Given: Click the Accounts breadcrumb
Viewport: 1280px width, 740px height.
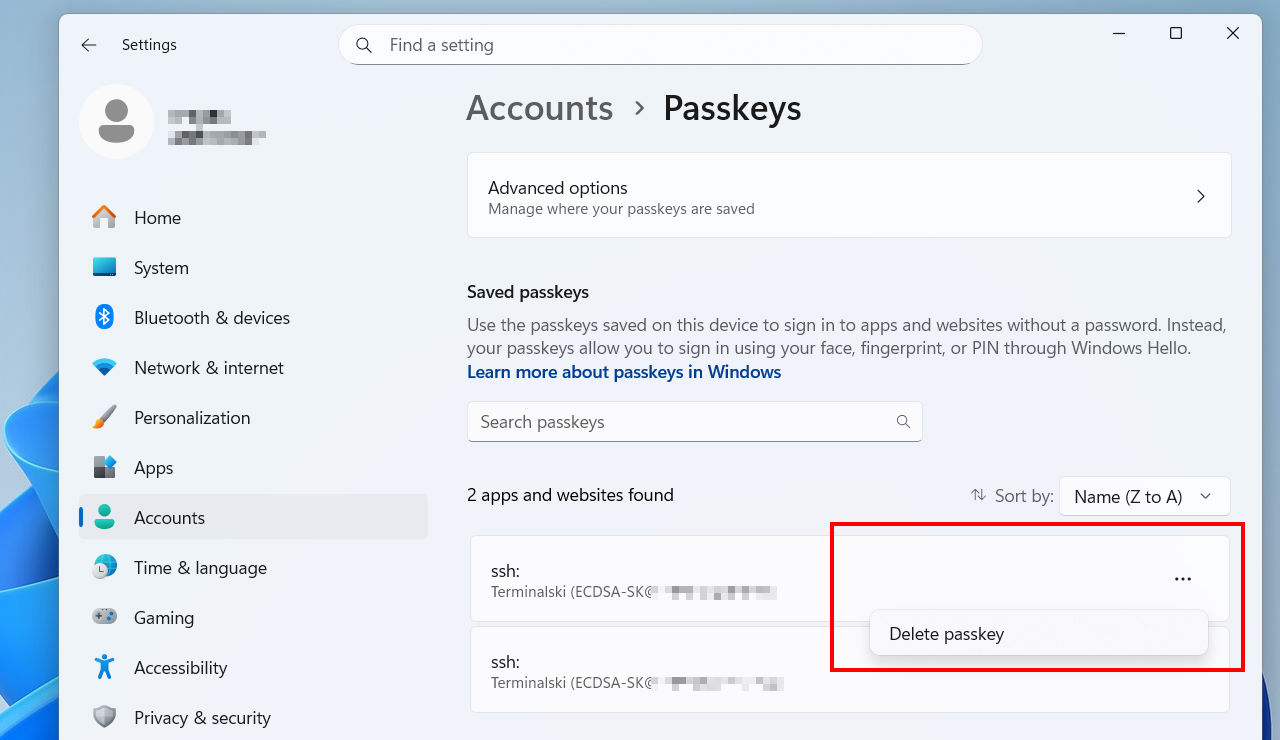Looking at the screenshot, I should [540, 108].
